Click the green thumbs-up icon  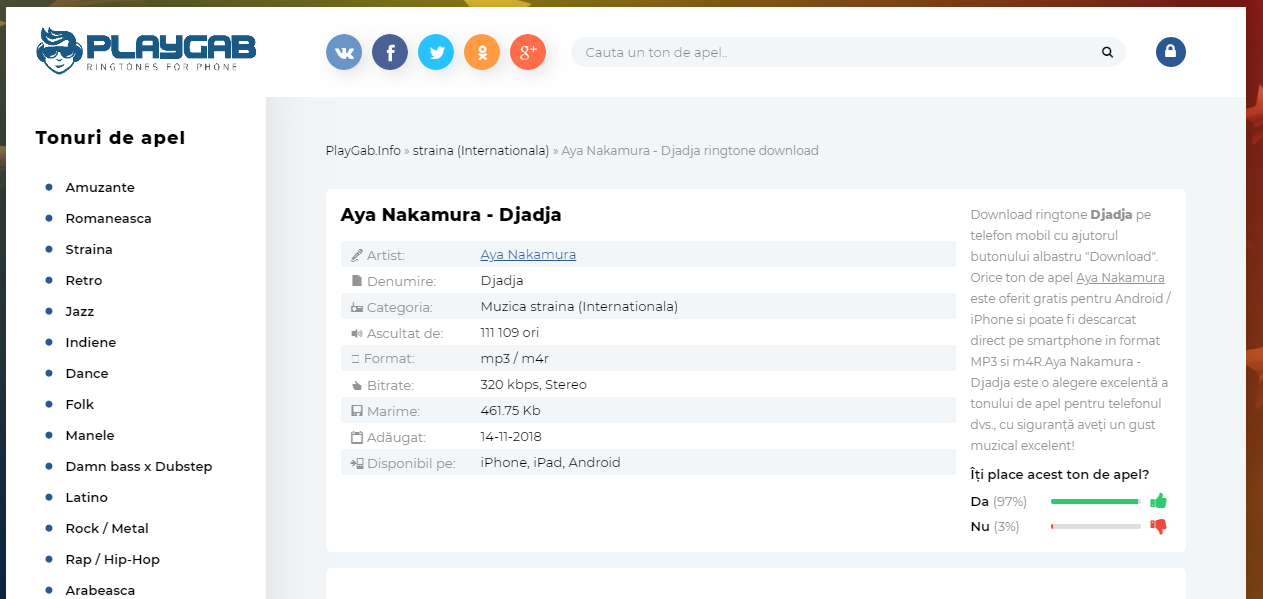(x=1159, y=501)
